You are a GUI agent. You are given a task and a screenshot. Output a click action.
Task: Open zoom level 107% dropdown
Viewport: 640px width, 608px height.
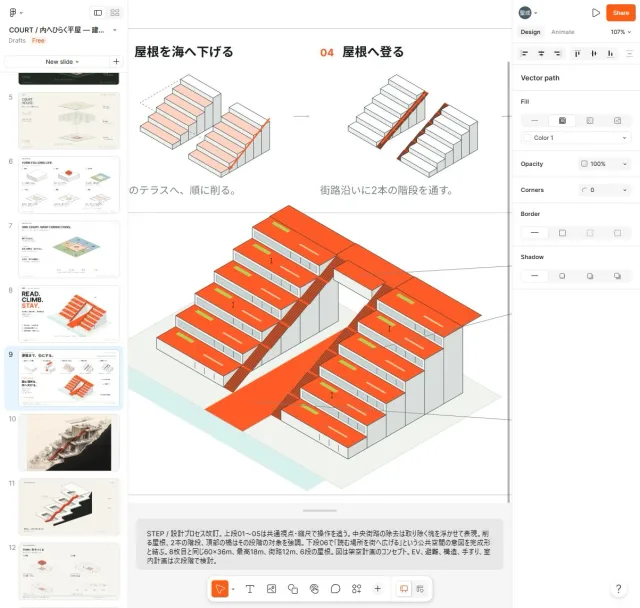click(620, 32)
